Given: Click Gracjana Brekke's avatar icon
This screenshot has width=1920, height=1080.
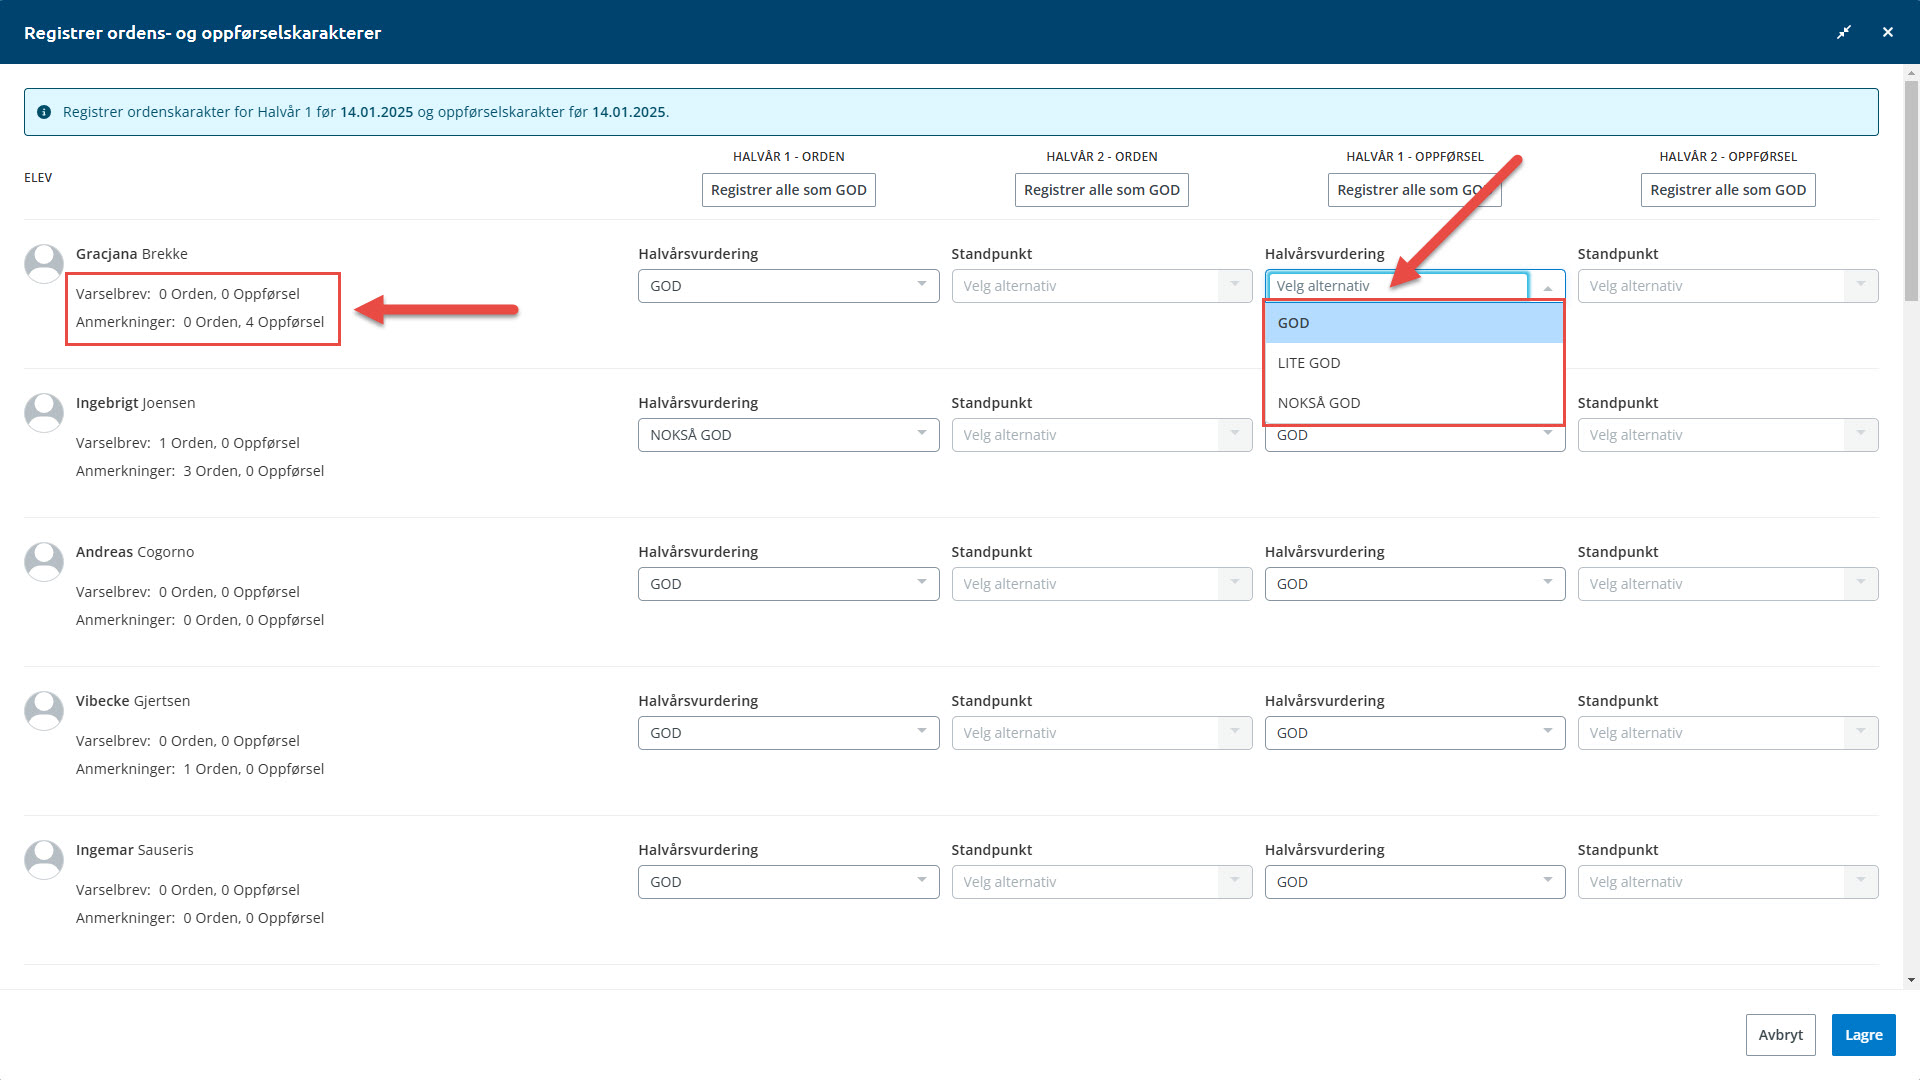Looking at the screenshot, I should coord(44,264).
